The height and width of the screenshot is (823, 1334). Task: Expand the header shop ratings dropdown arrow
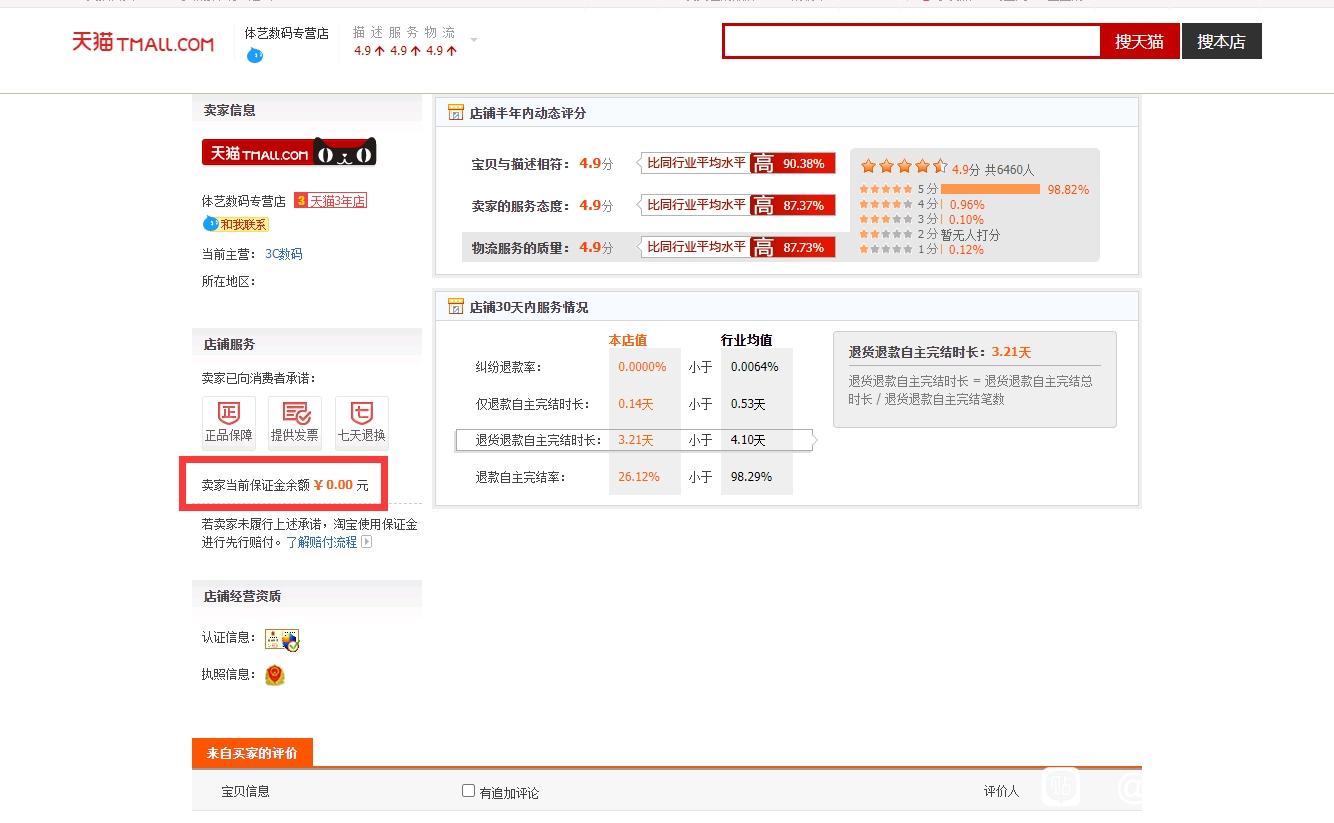coord(474,40)
